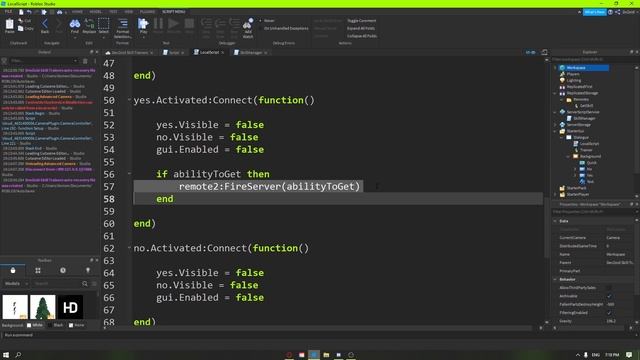640x360 pixels.
Task: Select the White background radio option
Action: pyautogui.click(x=29, y=325)
